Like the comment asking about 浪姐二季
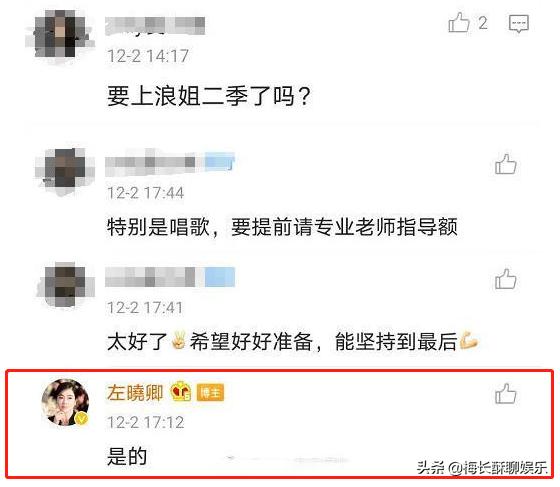560x487 pixels. click(459, 23)
